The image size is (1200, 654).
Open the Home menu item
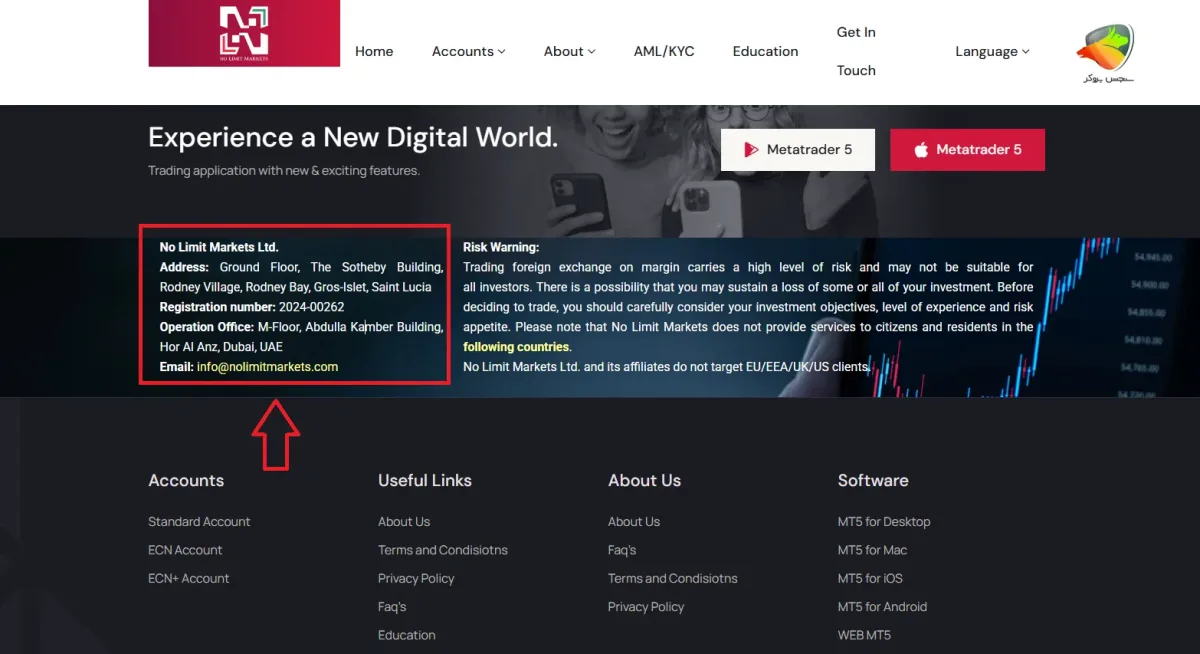tap(374, 51)
